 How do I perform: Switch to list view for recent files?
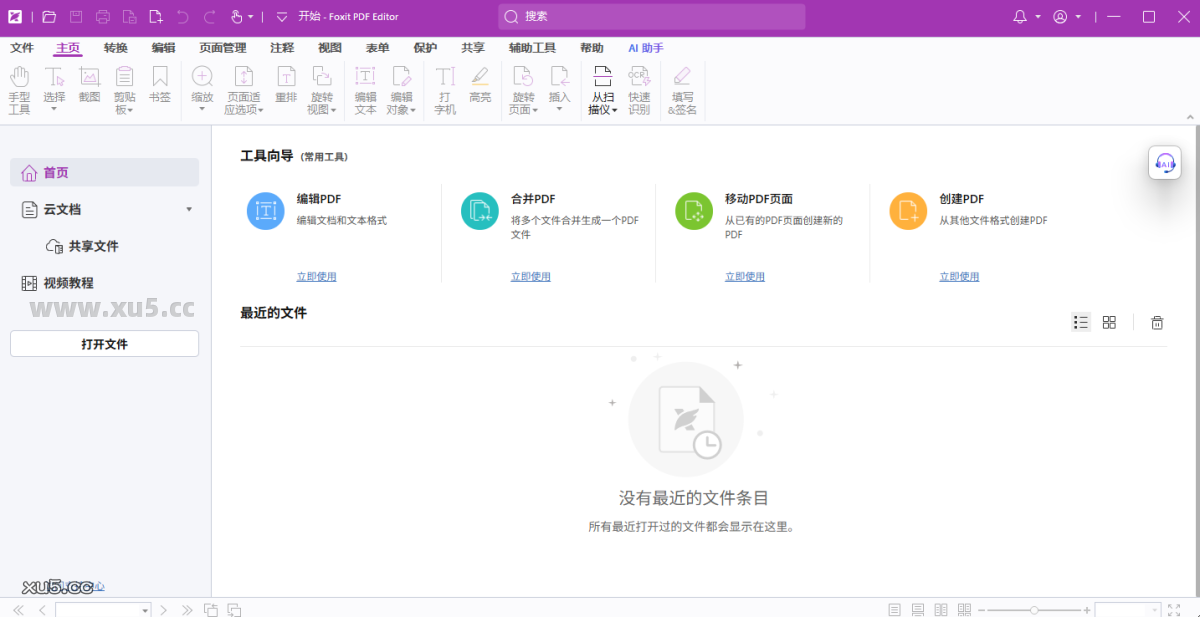click(1081, 322)
